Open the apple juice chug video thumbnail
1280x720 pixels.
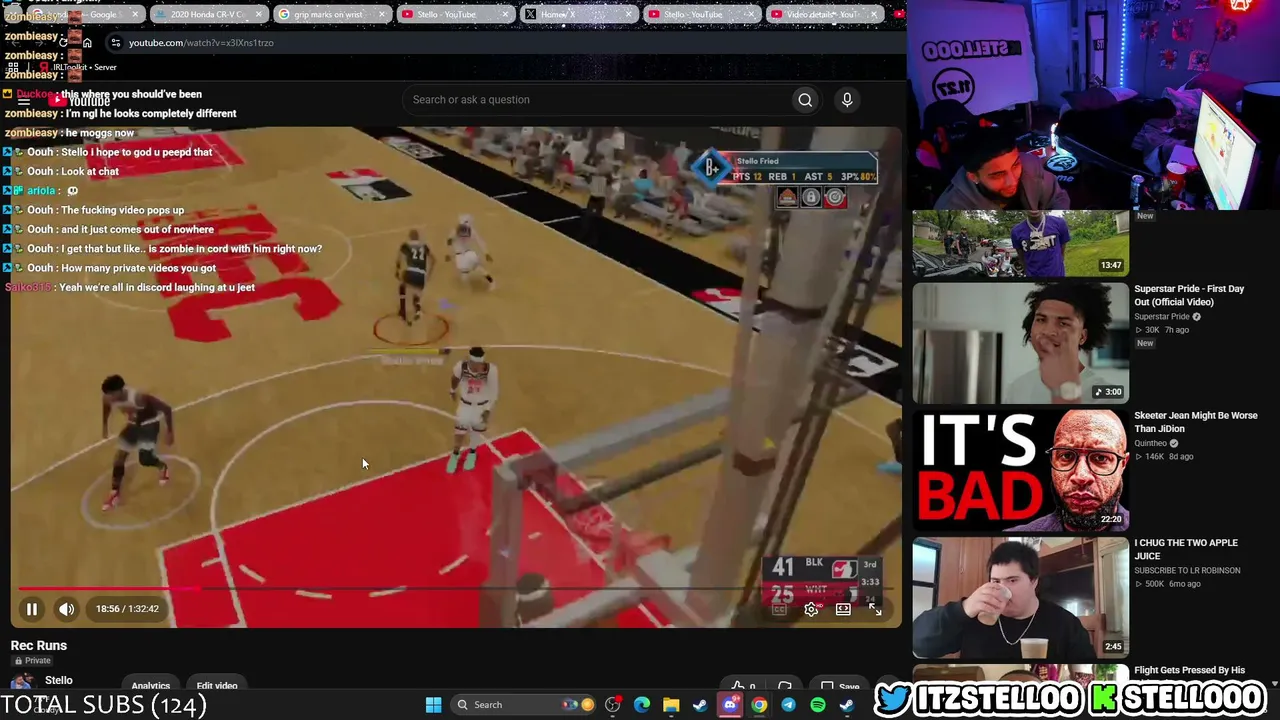coord(1021,597)
